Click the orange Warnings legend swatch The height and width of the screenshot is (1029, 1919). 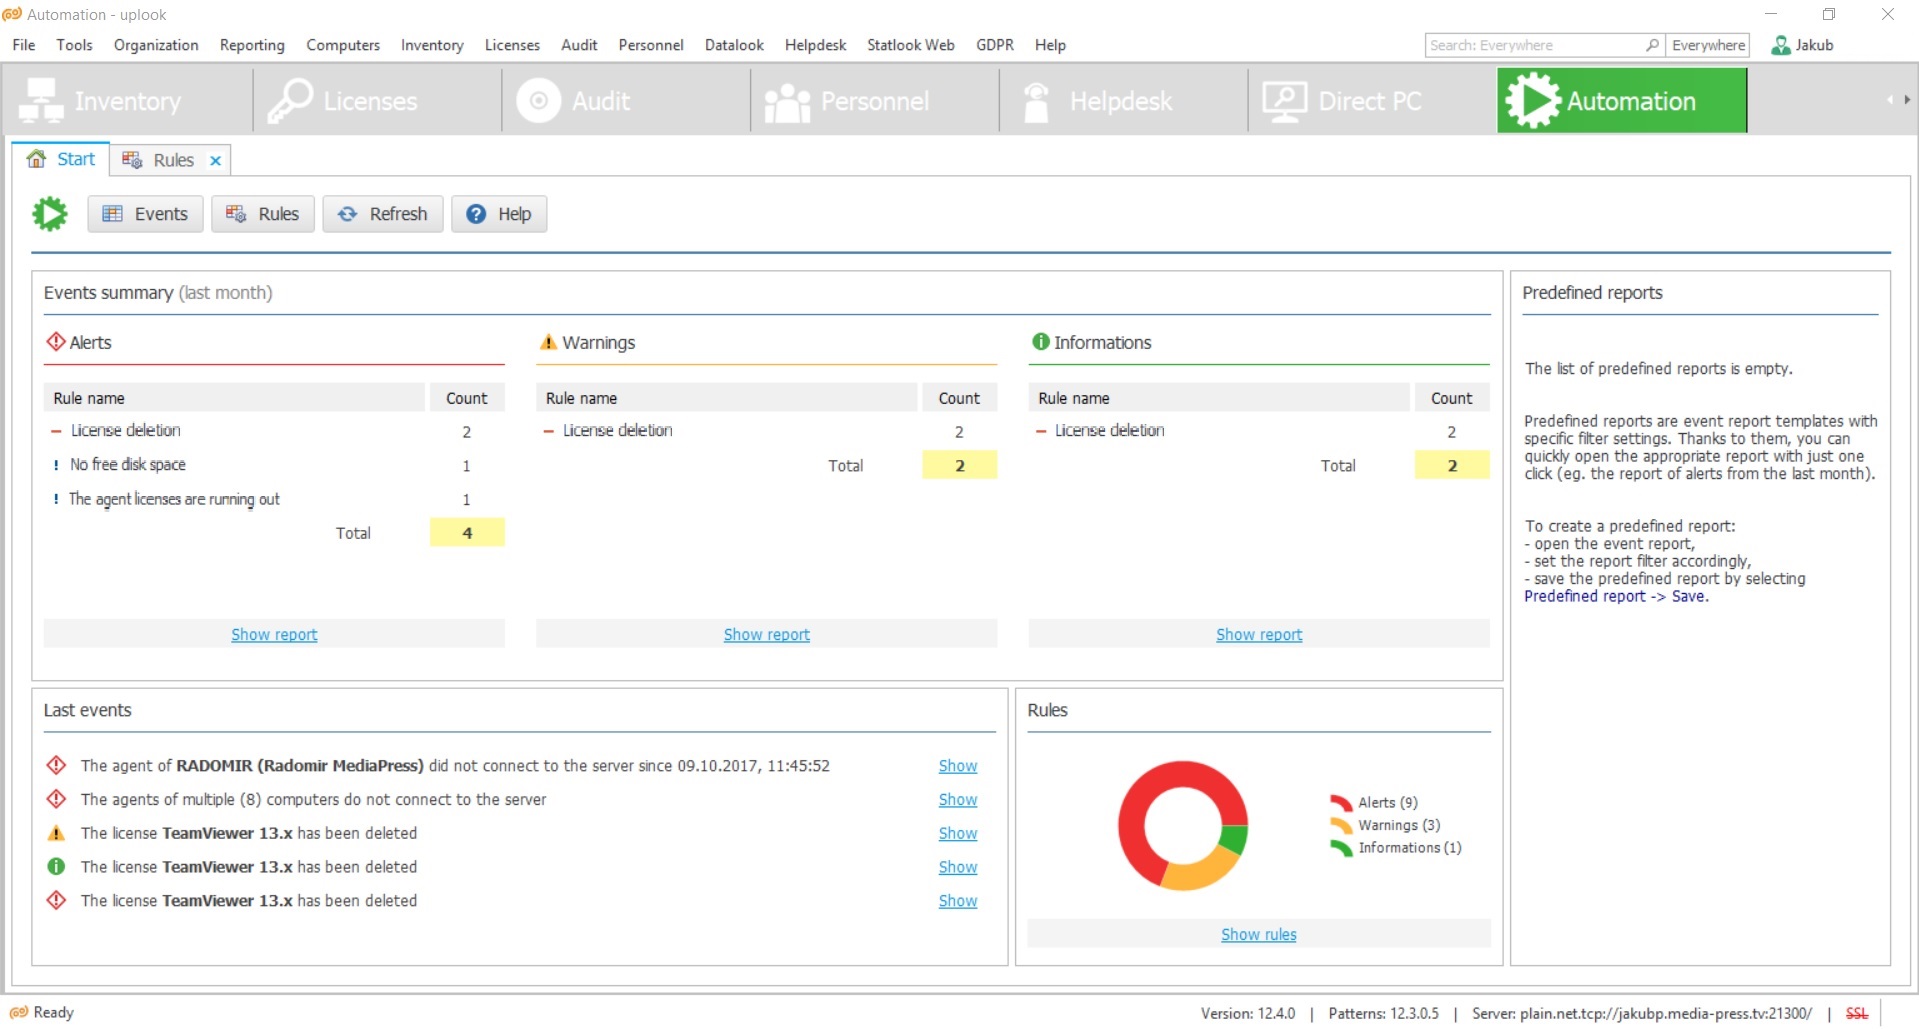[1341, 825]
